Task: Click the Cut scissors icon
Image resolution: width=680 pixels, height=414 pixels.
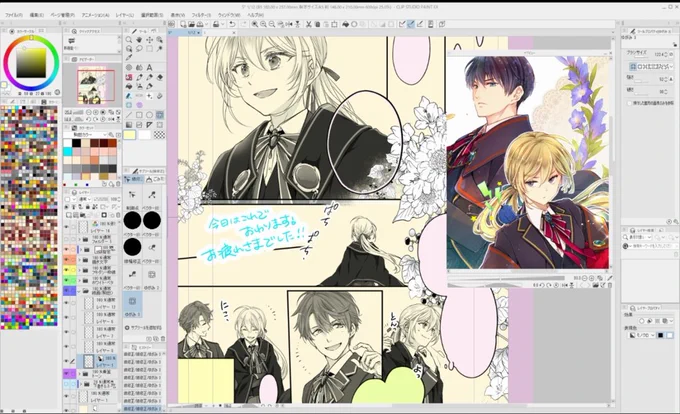Action: 308,24
